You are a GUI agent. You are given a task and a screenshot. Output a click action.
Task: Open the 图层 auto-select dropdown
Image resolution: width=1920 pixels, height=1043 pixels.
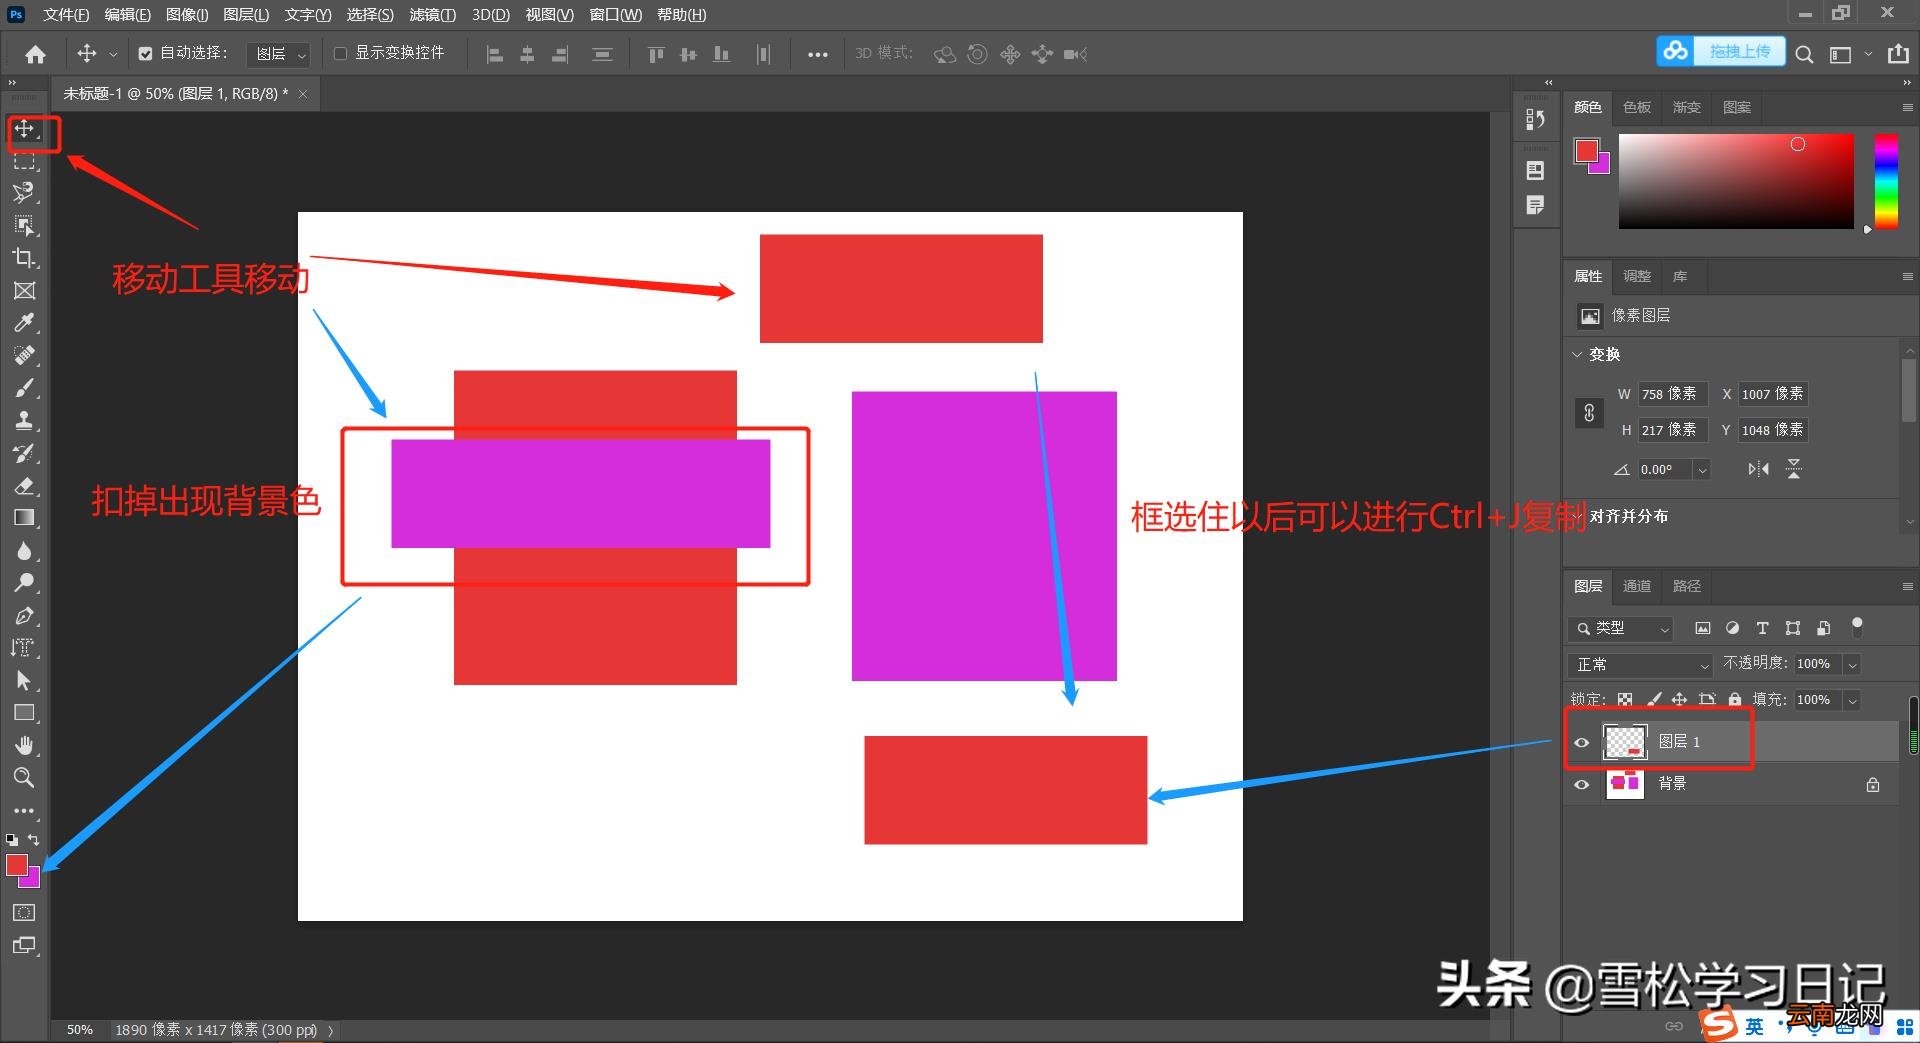278,54
